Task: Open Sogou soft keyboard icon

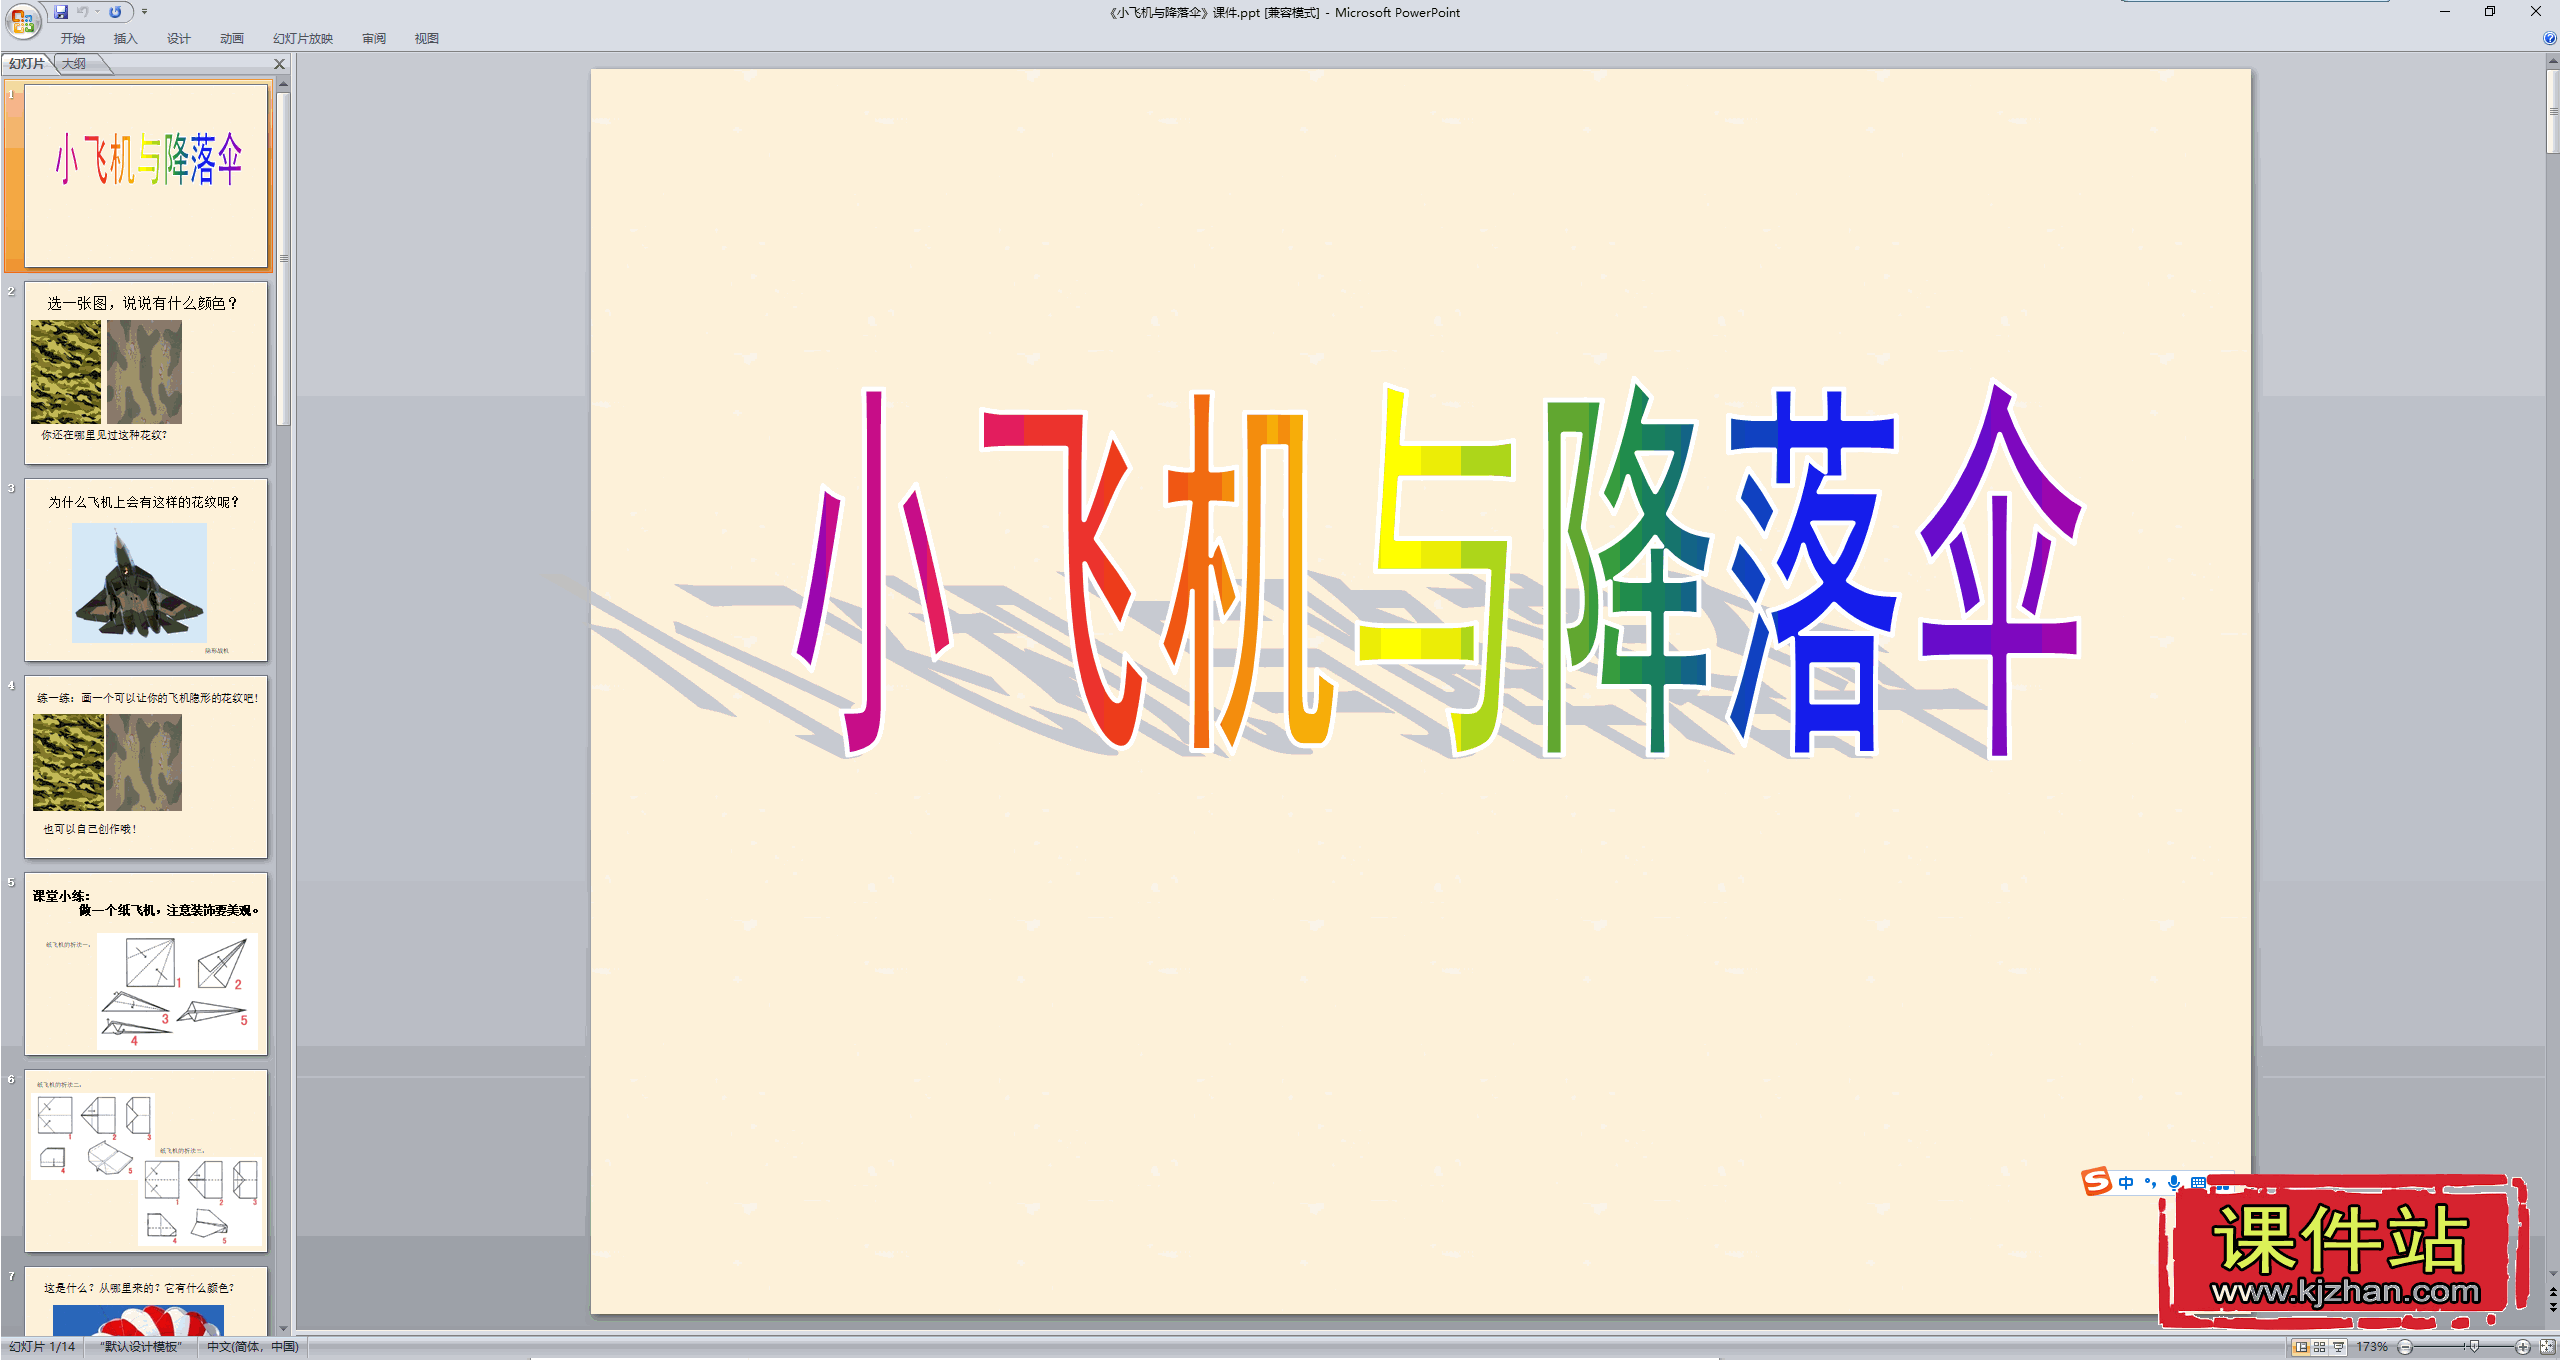Action: pos(2198,1182)
